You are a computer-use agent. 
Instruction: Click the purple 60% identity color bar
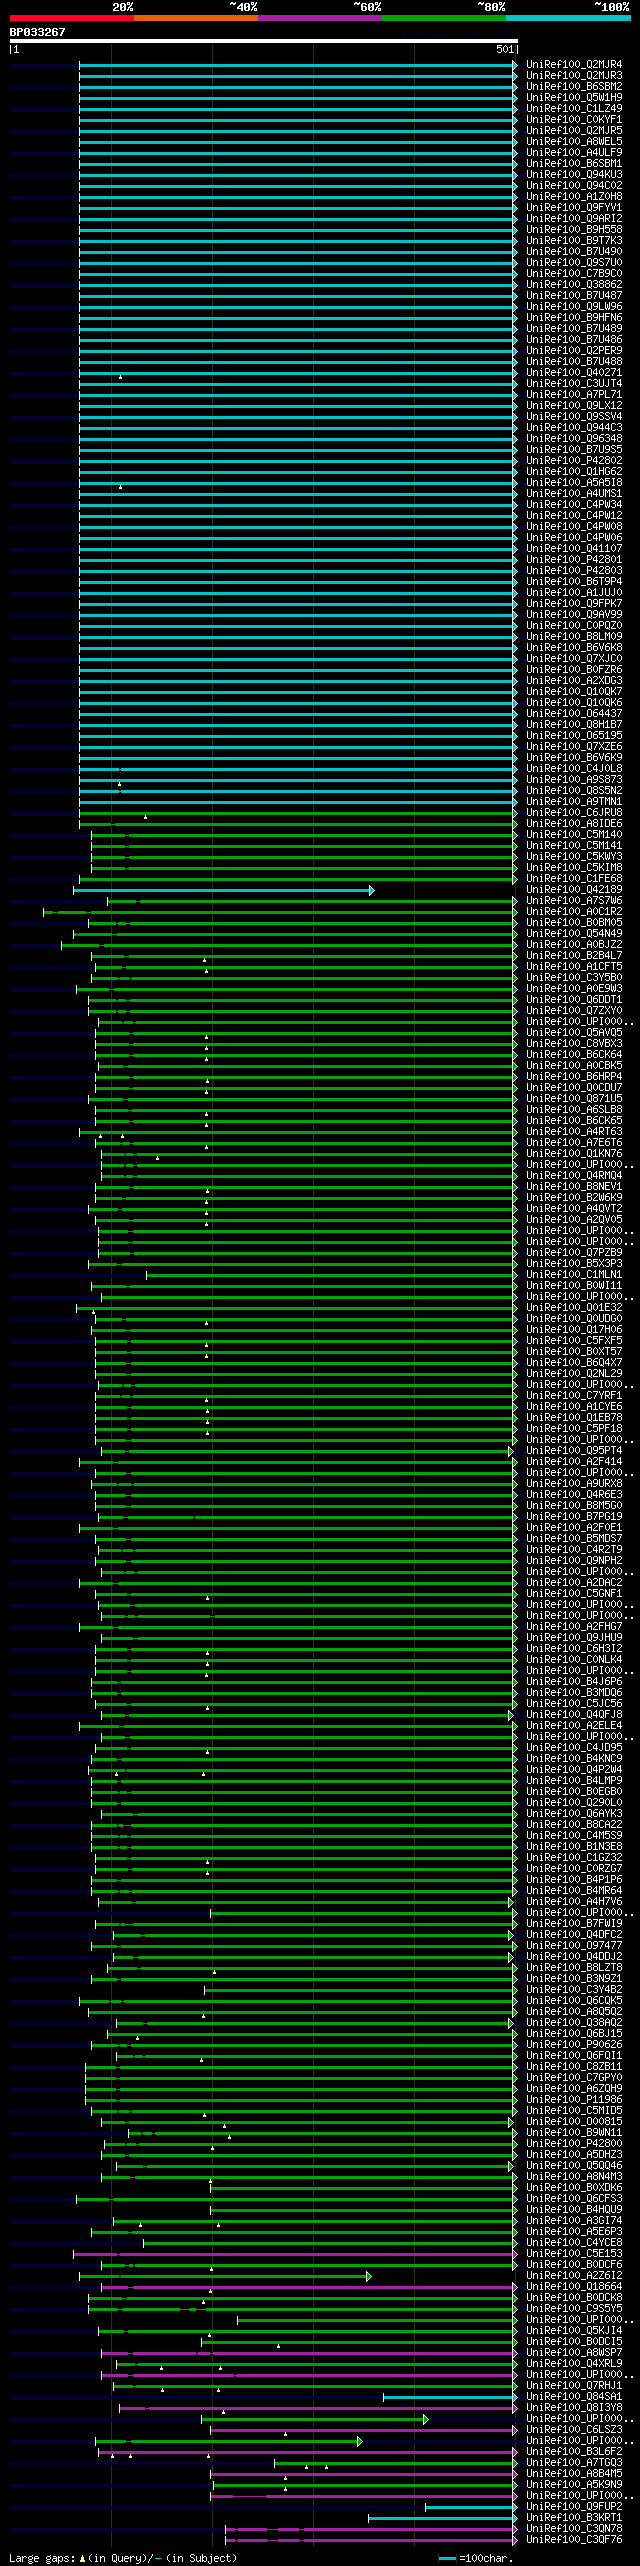[x=319, y=18]
